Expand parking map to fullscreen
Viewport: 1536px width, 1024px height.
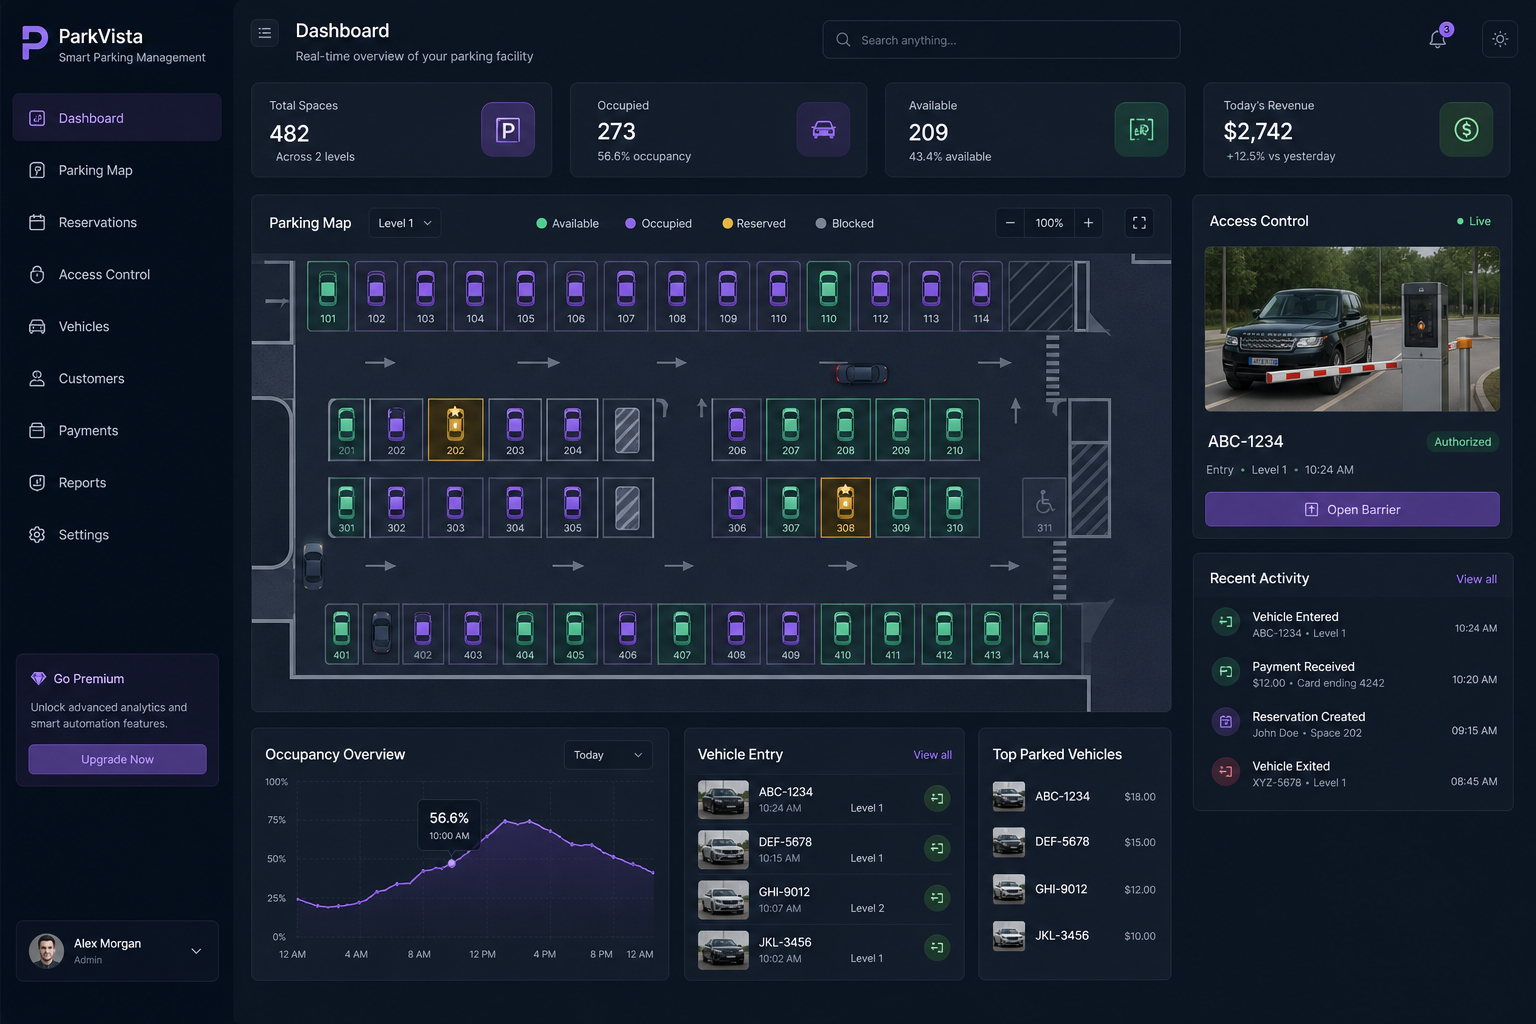coord(1139,223)
